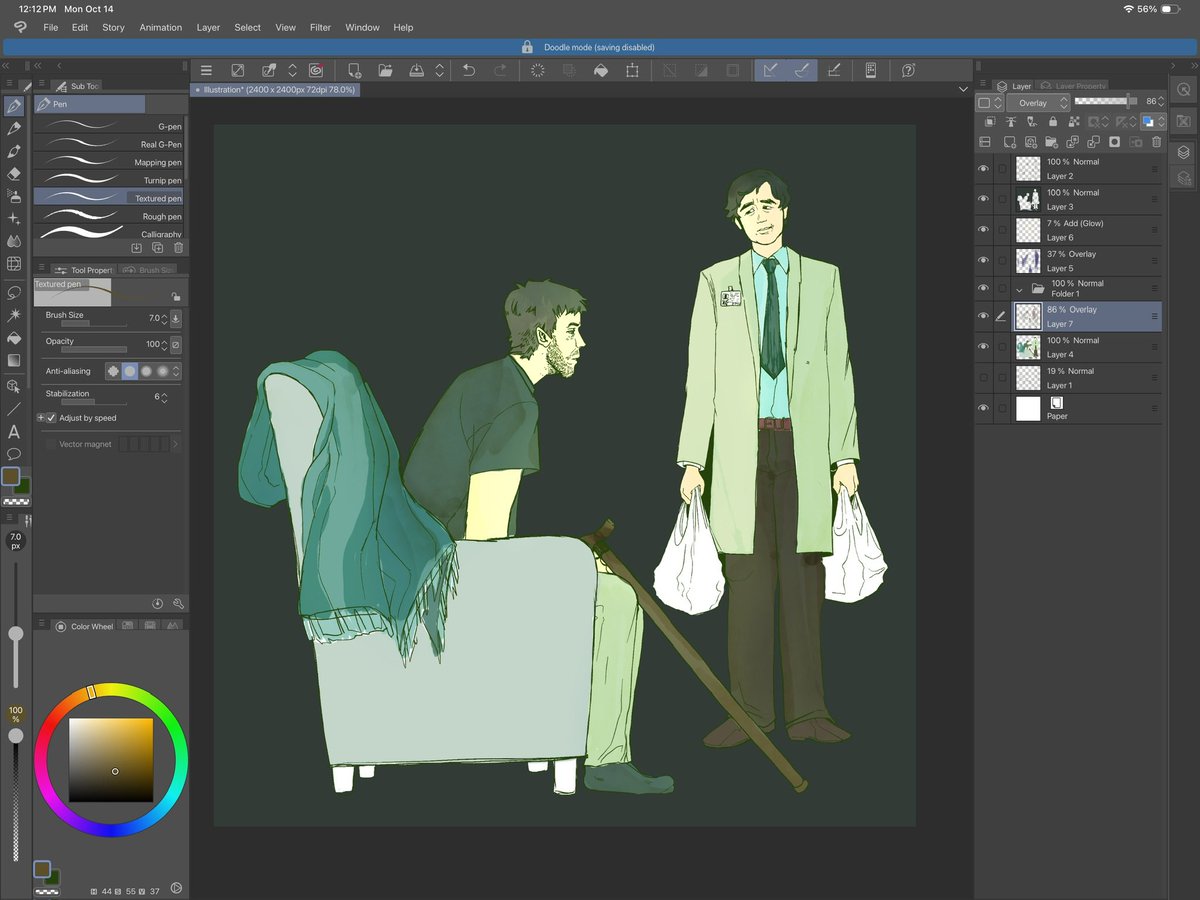Expand the Adjust by speed plus button

pos(41,418)
